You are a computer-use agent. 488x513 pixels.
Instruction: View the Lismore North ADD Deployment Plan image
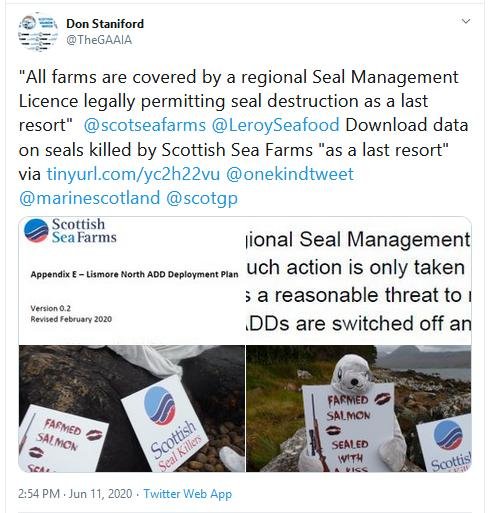132,281
